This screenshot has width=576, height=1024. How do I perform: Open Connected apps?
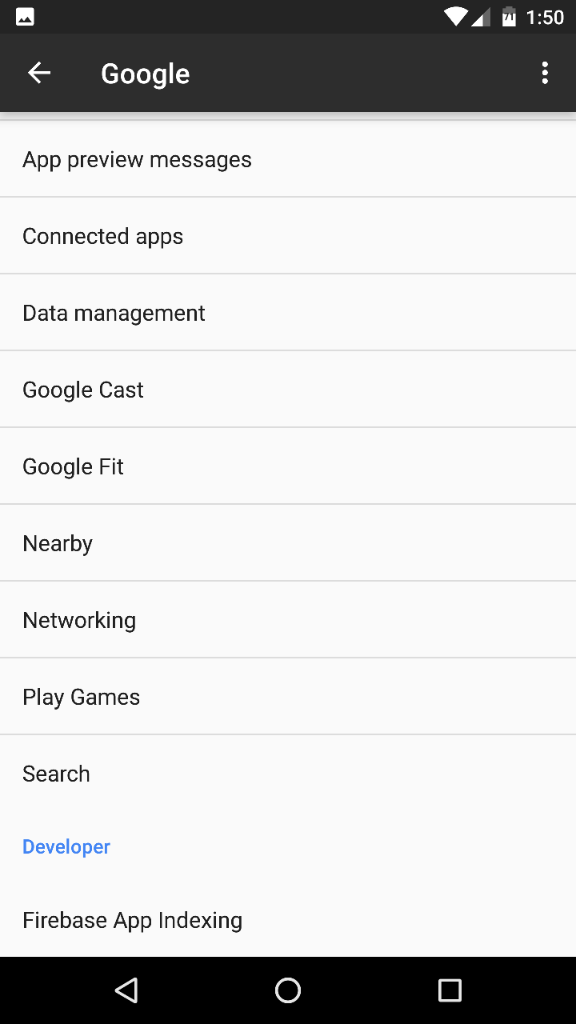[288, 235]
